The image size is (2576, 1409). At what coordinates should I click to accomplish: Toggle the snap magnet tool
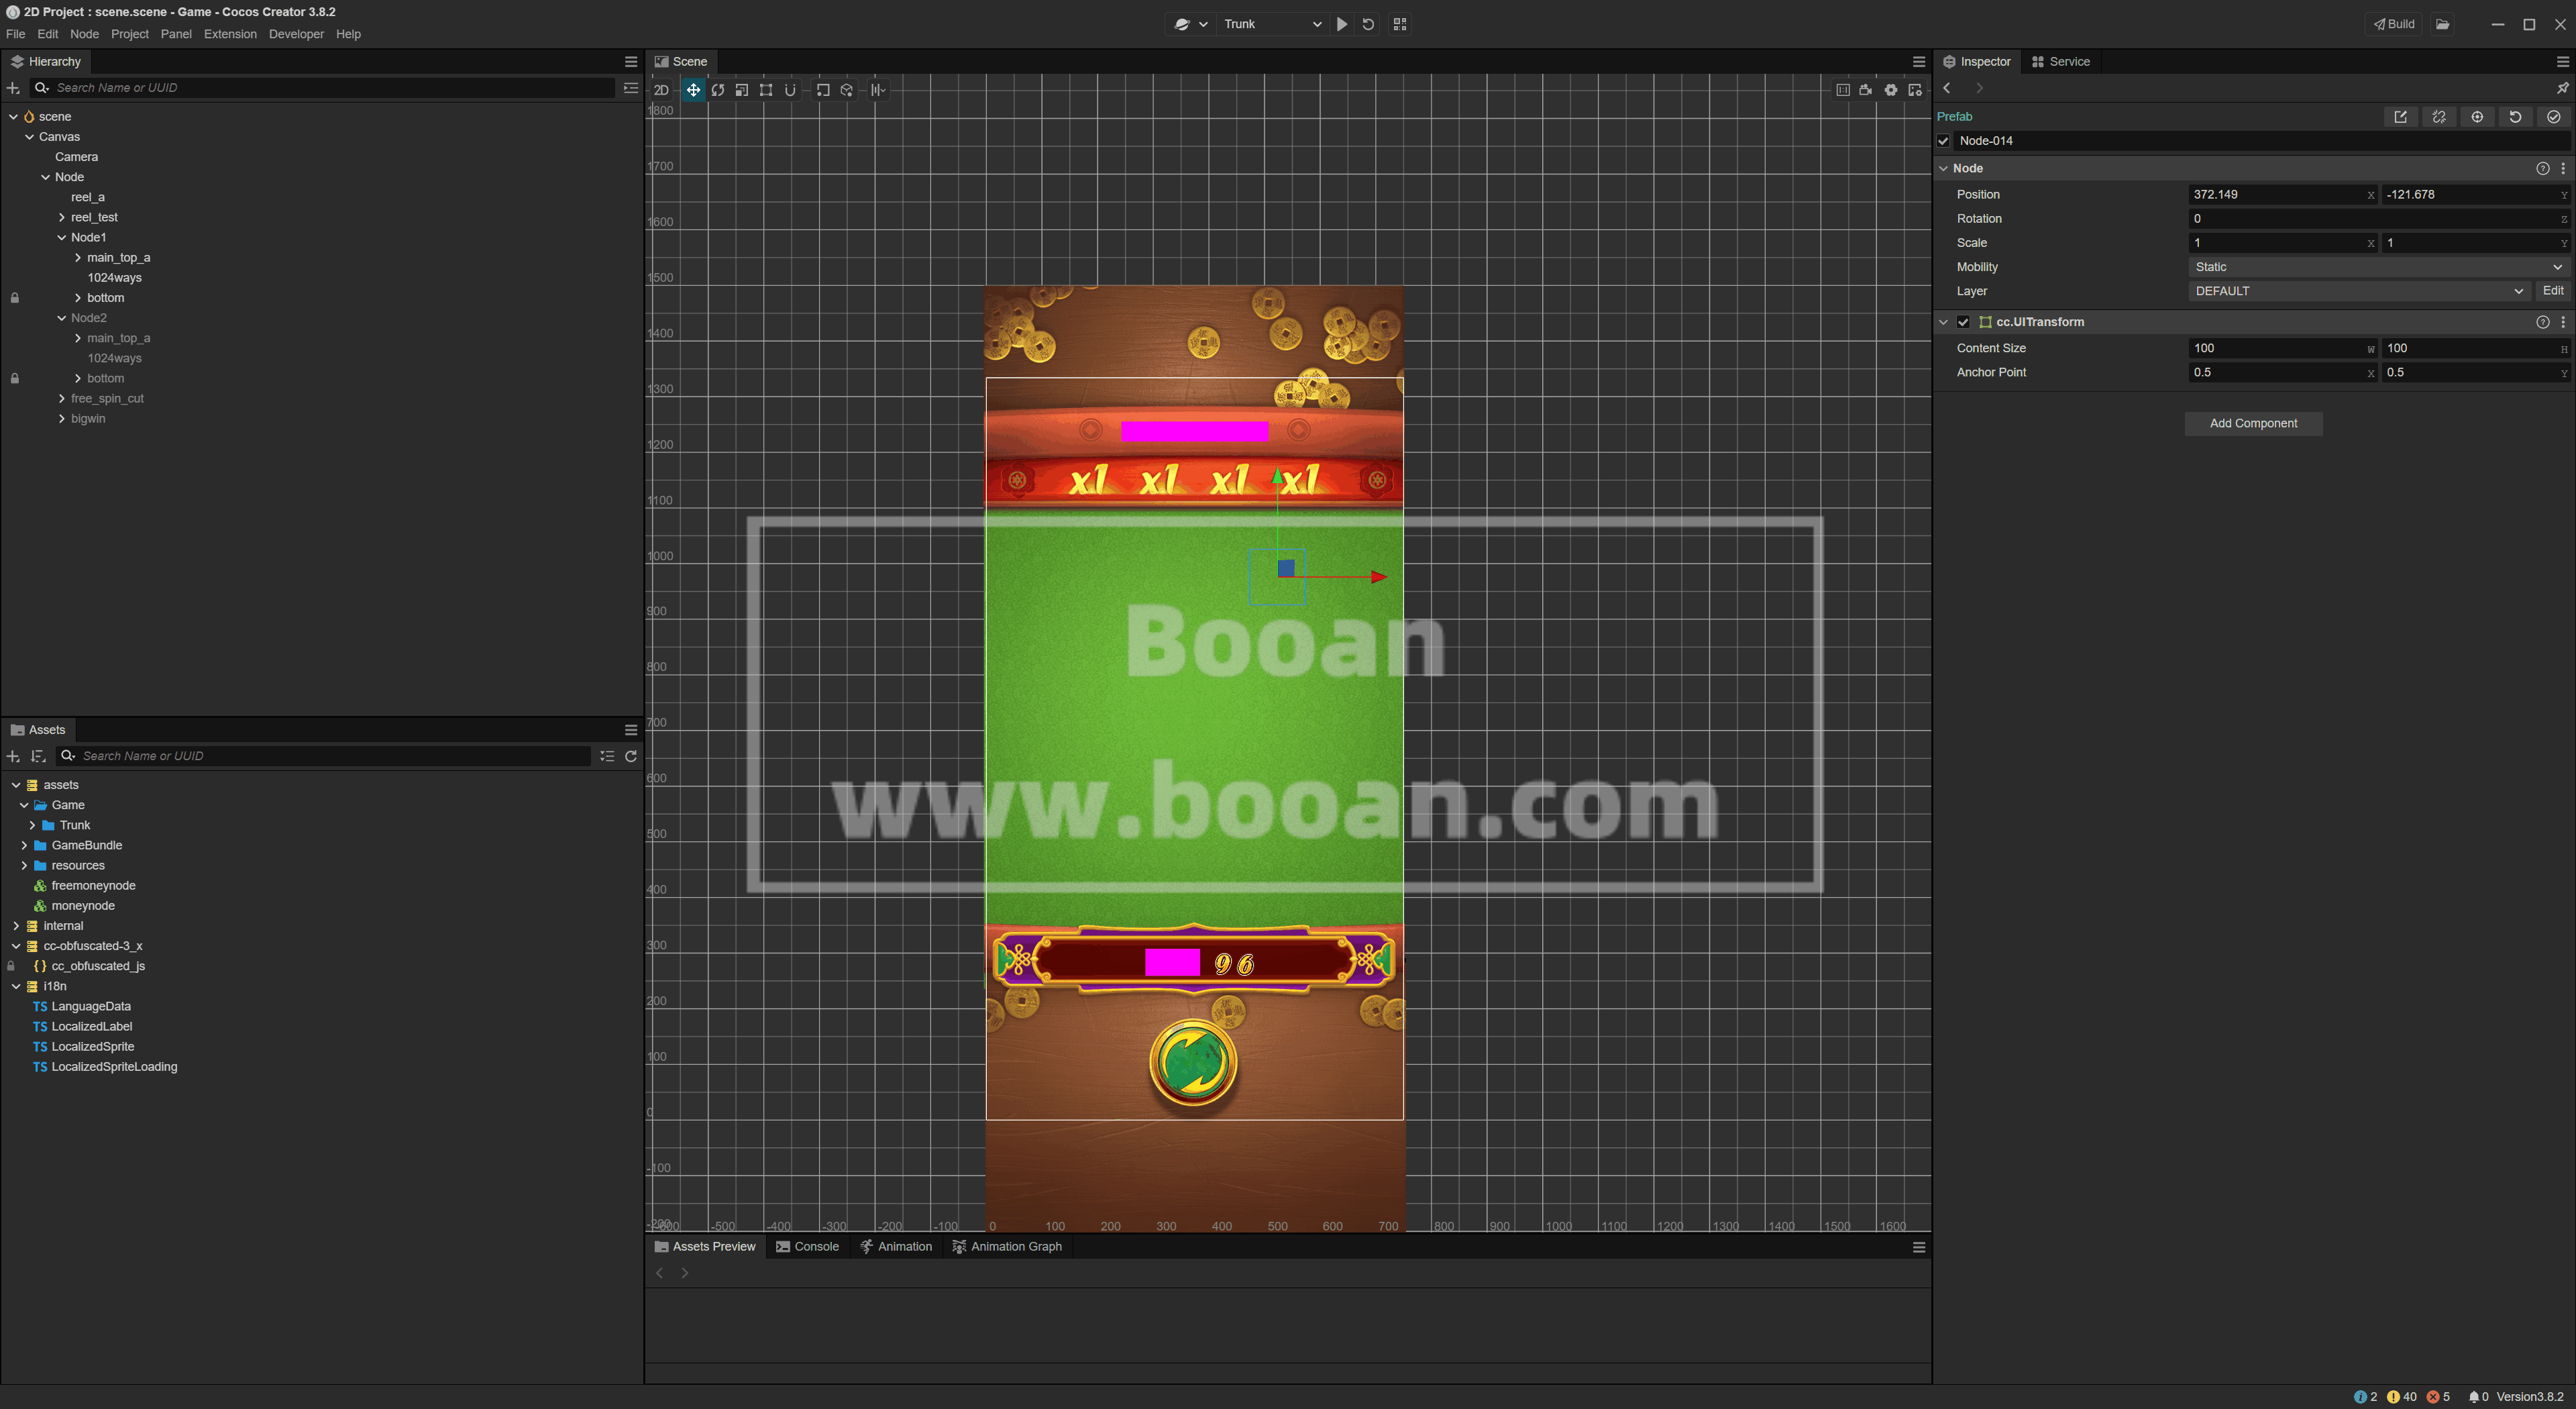(790, 90)
